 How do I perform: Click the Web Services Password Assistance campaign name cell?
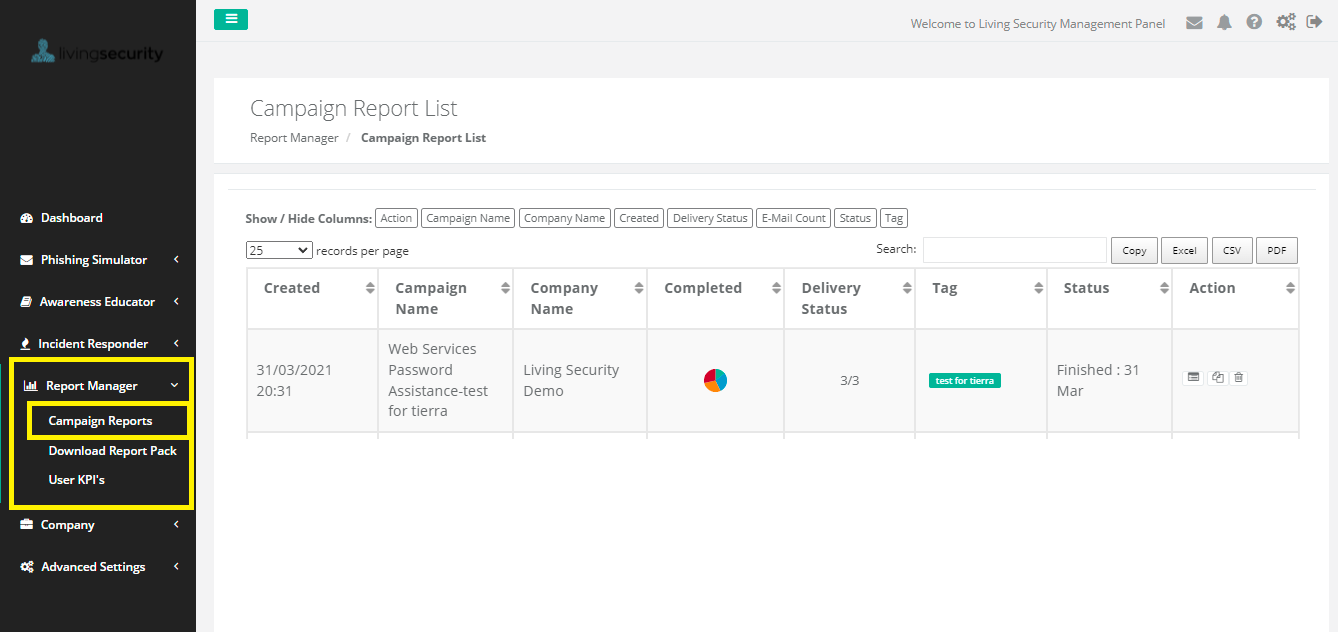point(445,380)
